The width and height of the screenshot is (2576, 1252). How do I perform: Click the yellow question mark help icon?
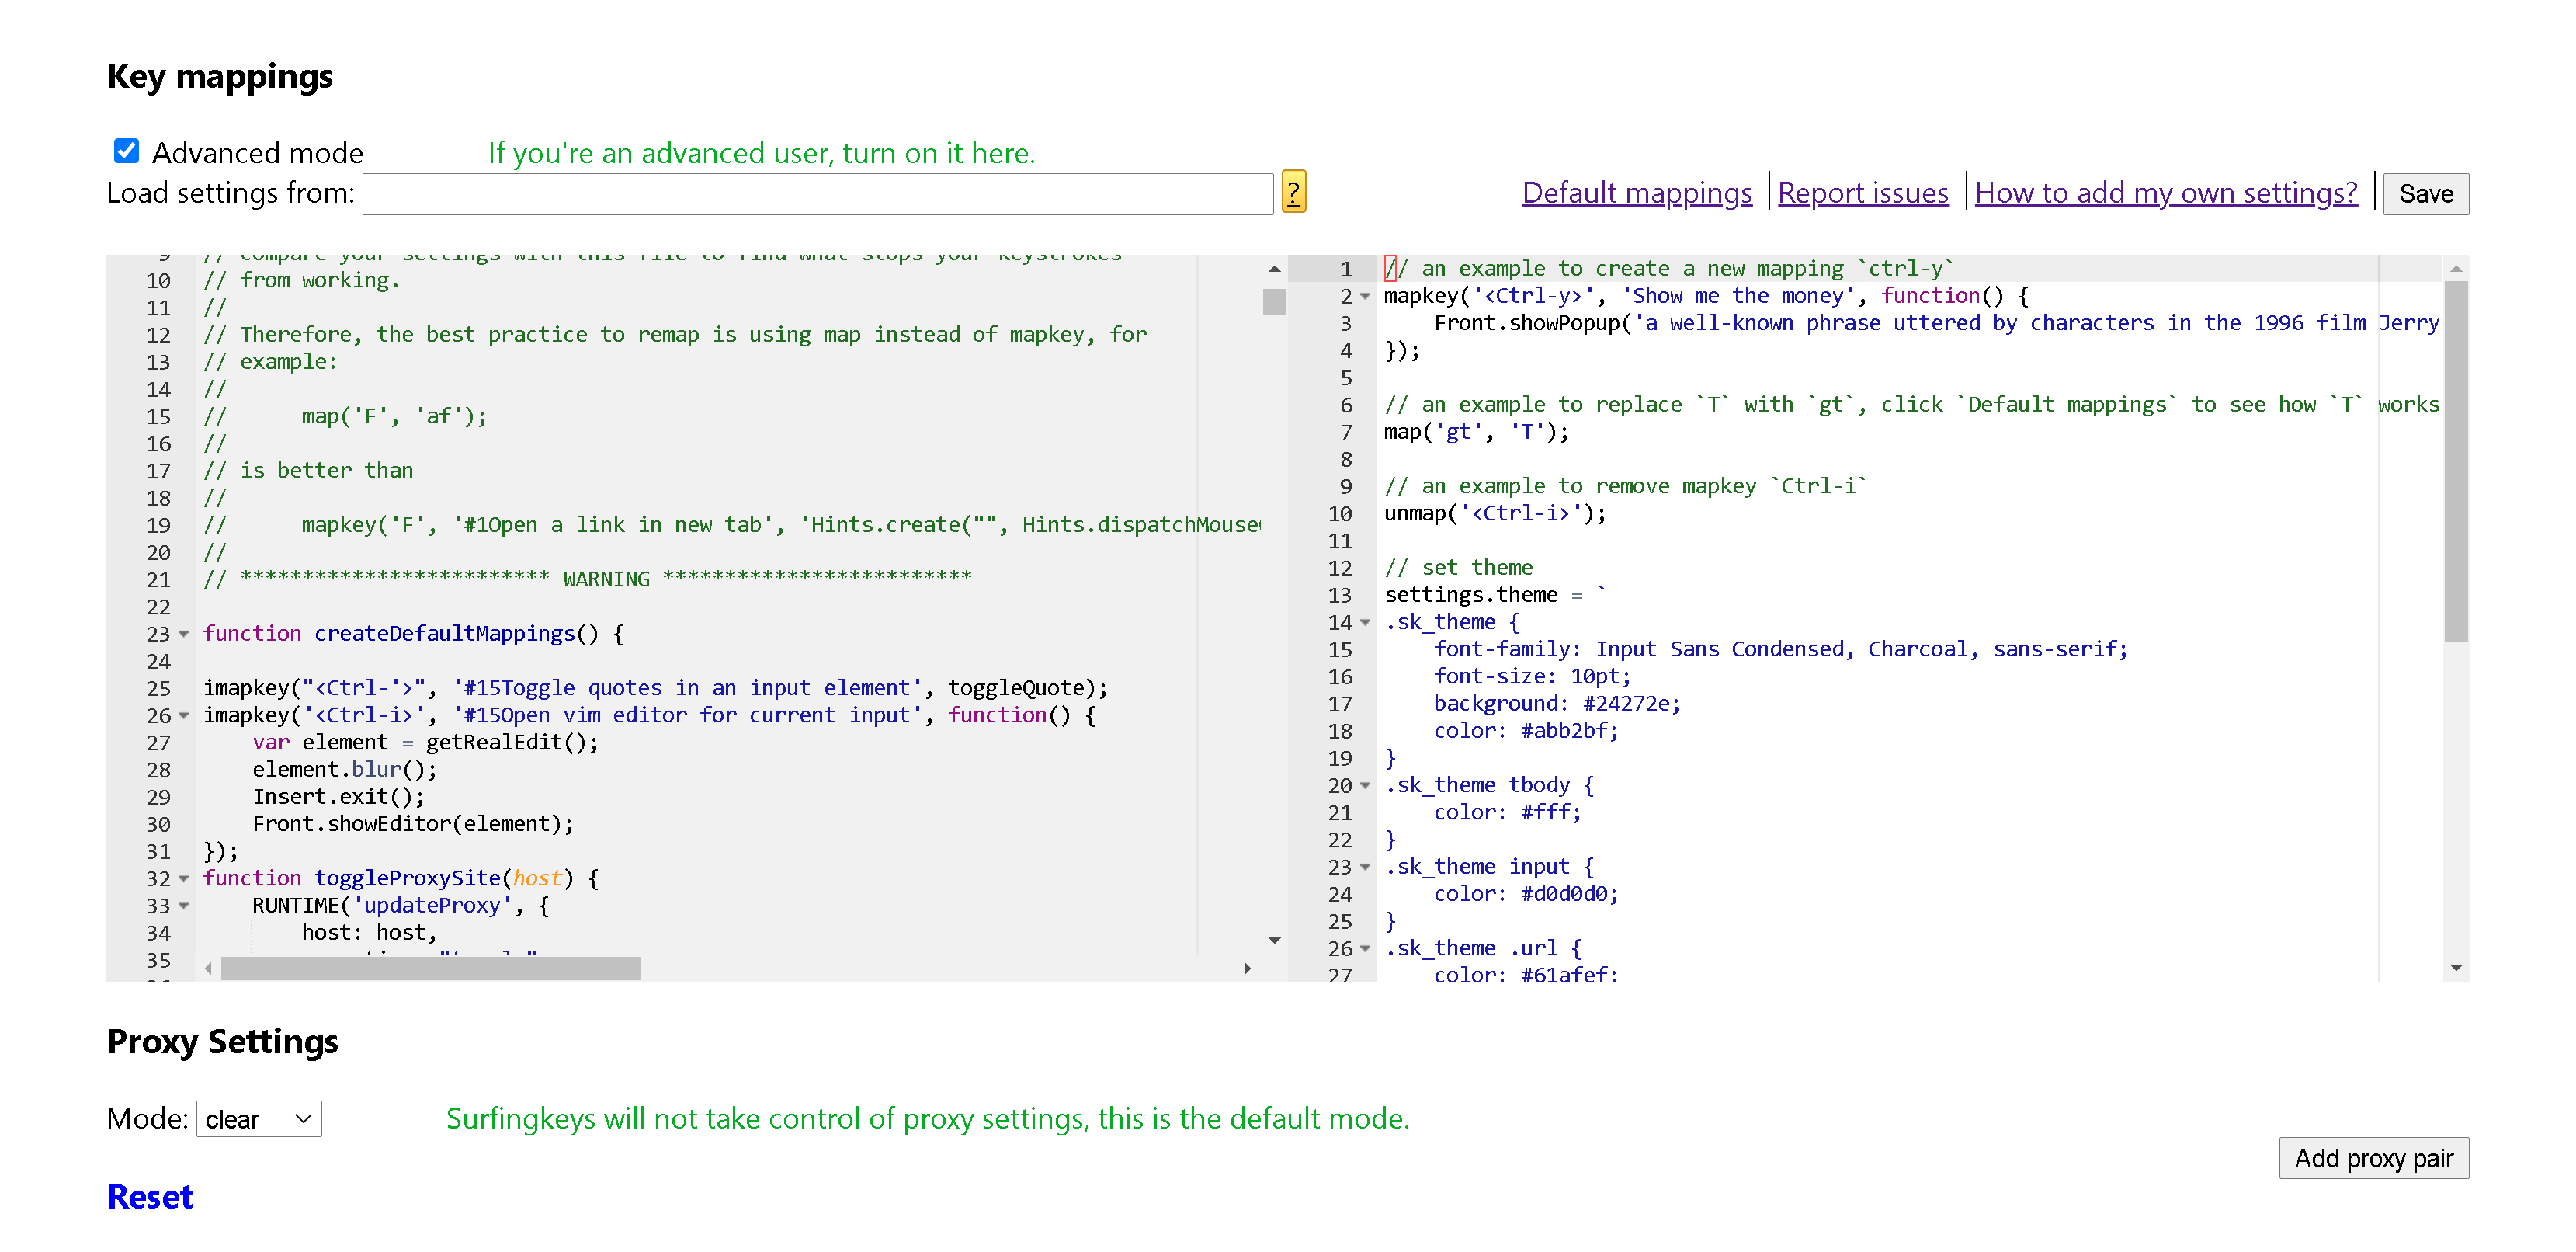[x=1293, y=192]
